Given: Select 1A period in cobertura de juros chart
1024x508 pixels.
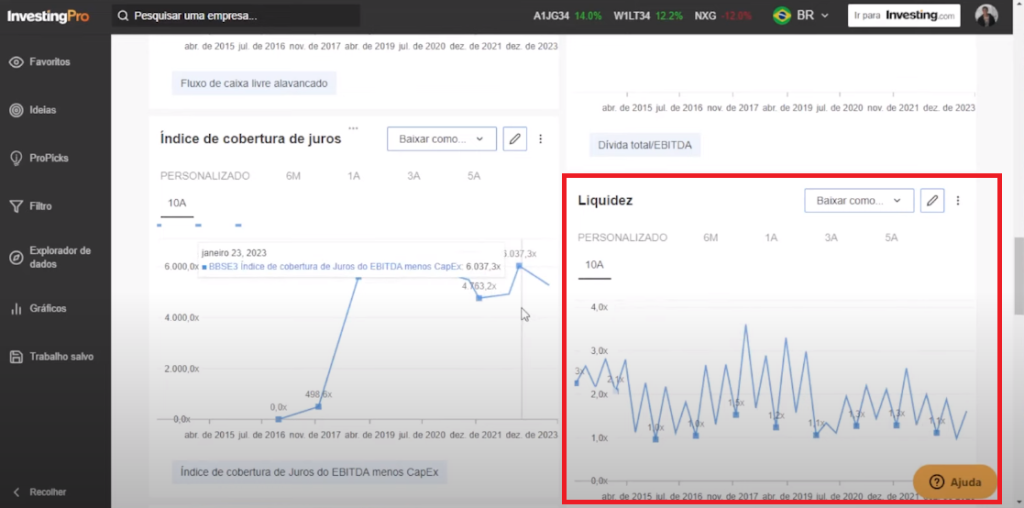Looking at the screenshot, I should 354,176.
